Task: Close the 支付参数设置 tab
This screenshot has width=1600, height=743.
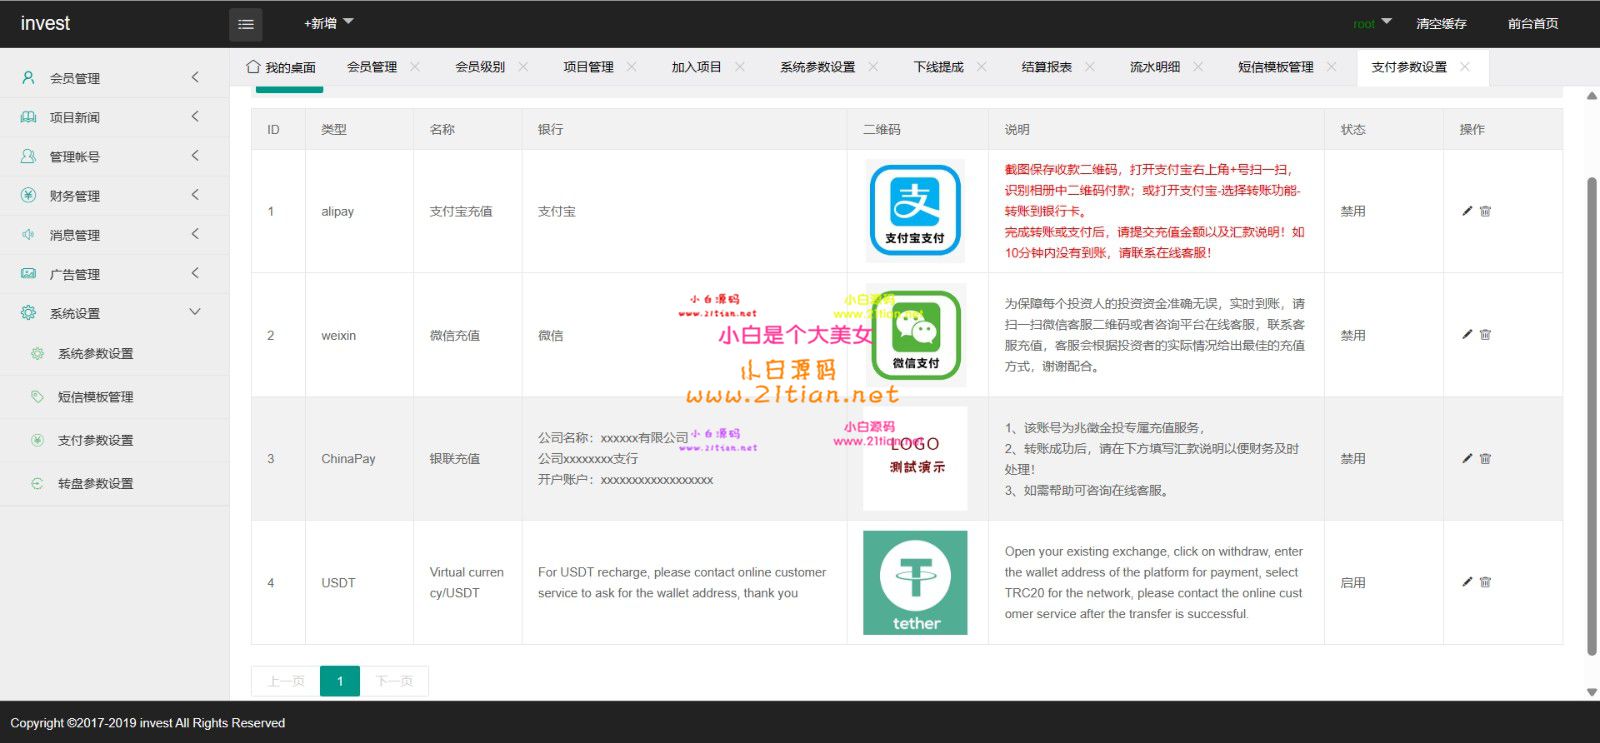Action: [x=1465, y=67]
